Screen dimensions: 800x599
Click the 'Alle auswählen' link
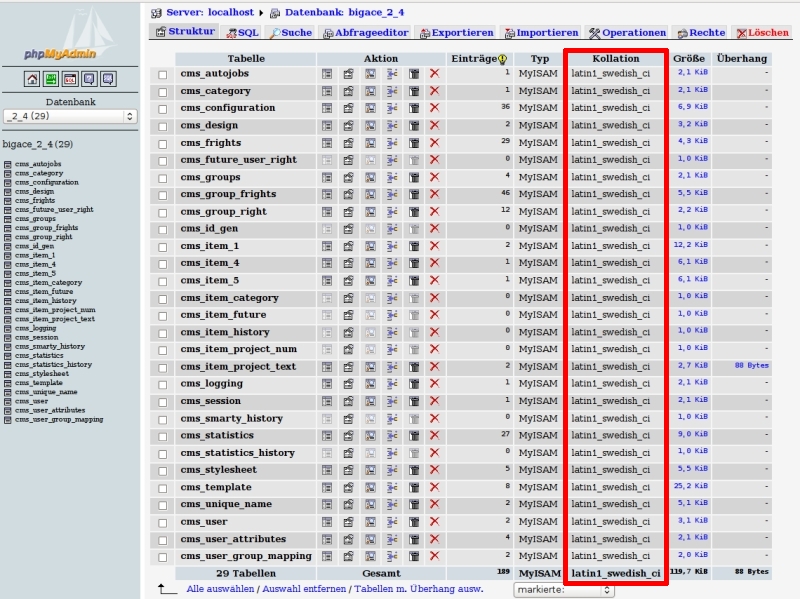pos(220,589)
